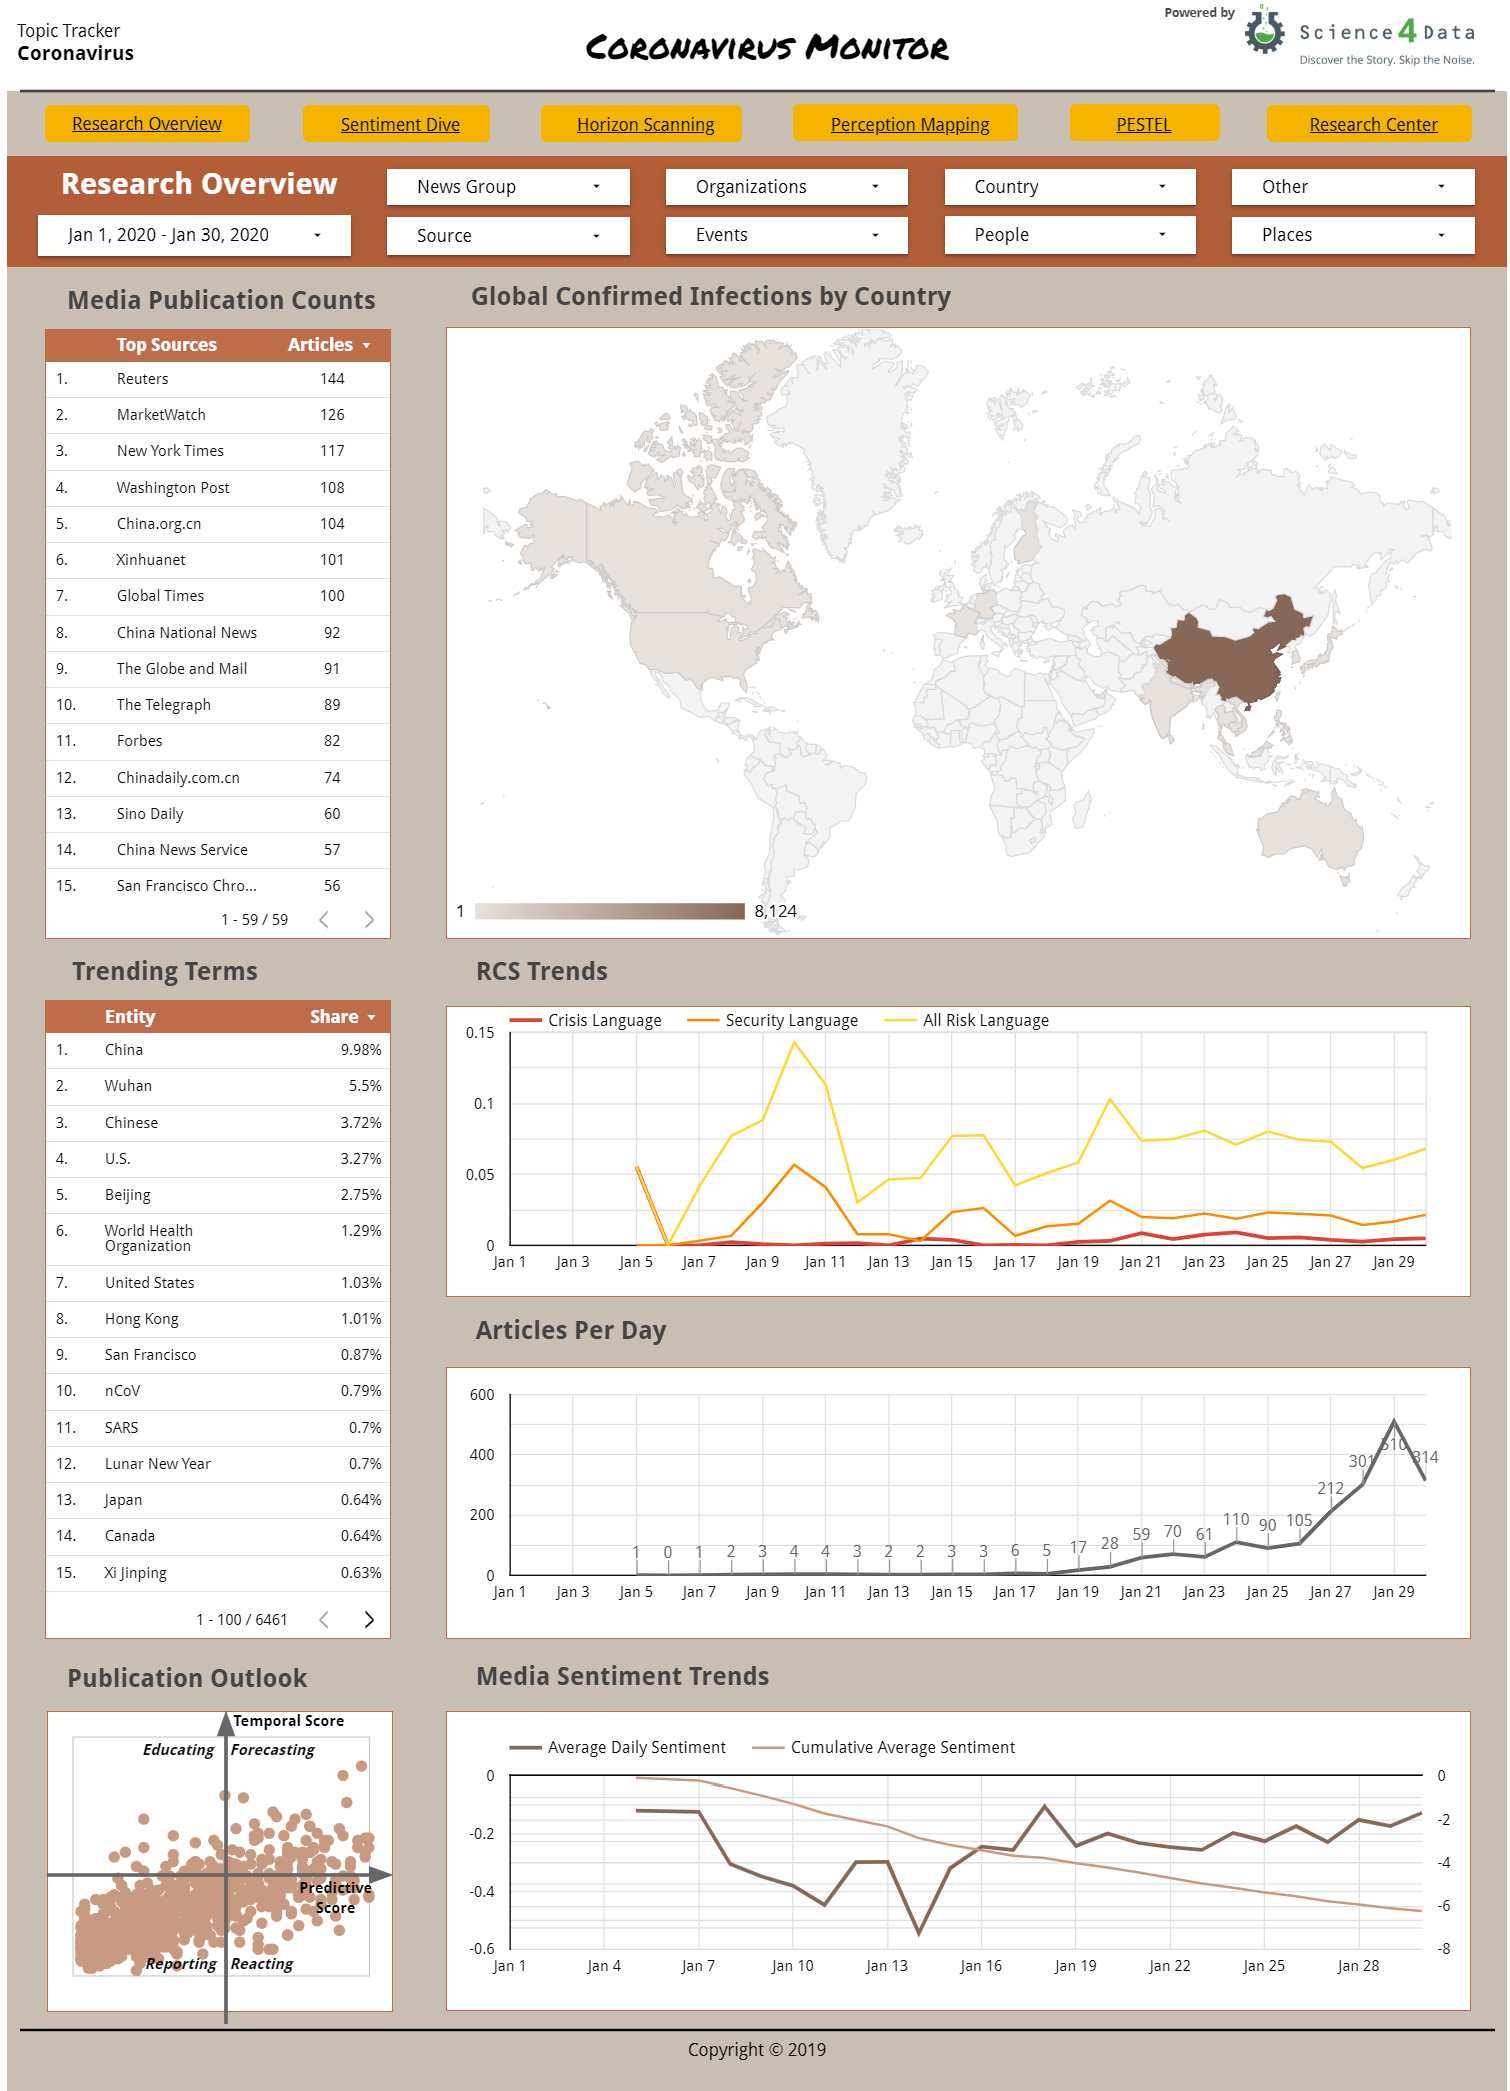
Task: Select the SARS trending term
Action: pos(218,1428)
